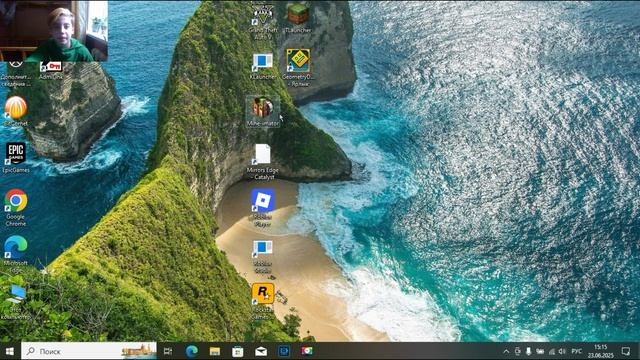
Task: Click the blue-bordered app icon in taskbar
Action: (284, 351)
